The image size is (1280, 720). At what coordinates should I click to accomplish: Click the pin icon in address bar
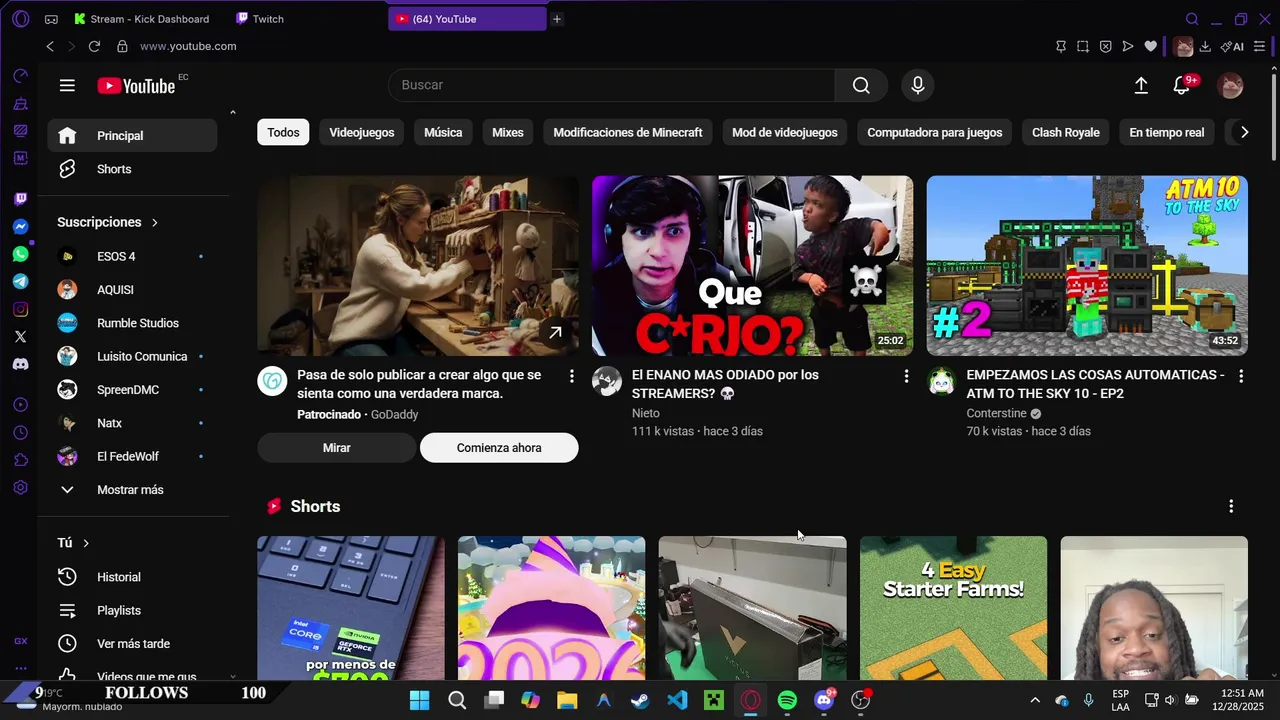pyautogui.click(x=1061, y=46)
